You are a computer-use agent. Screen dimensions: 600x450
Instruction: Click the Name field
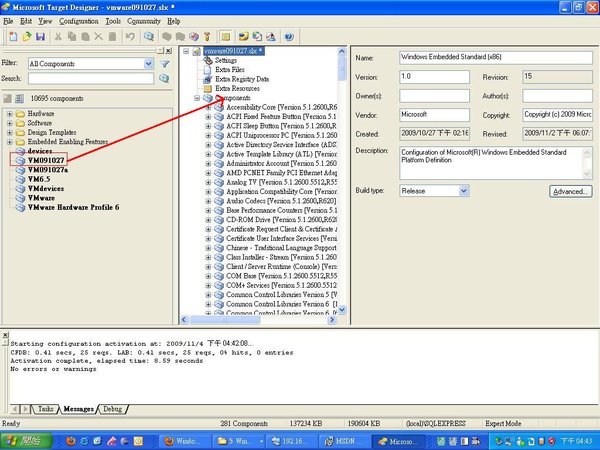pyautogui.click(x=496, y=57)
